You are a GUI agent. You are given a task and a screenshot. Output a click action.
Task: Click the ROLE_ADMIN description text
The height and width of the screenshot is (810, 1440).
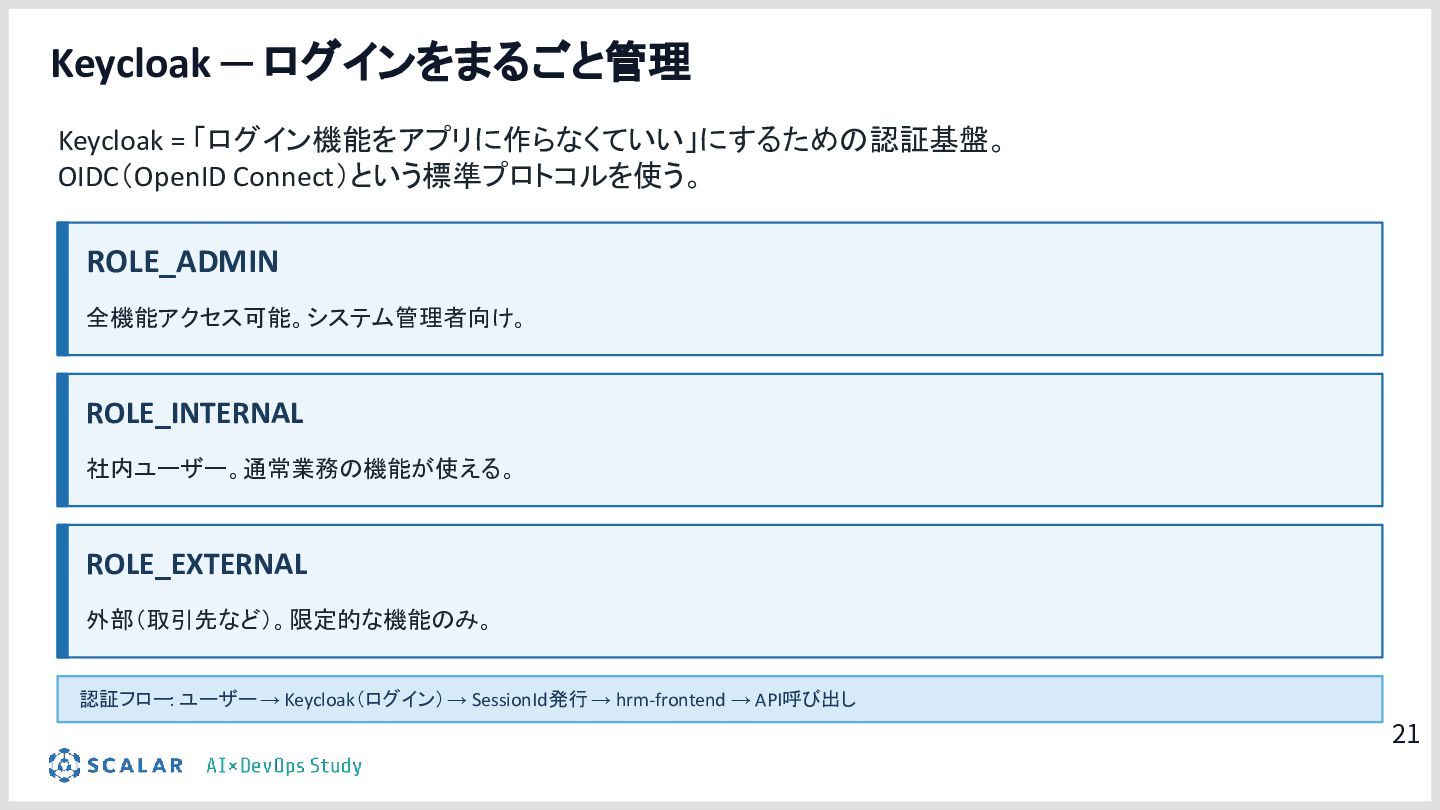tap(306, 319)
